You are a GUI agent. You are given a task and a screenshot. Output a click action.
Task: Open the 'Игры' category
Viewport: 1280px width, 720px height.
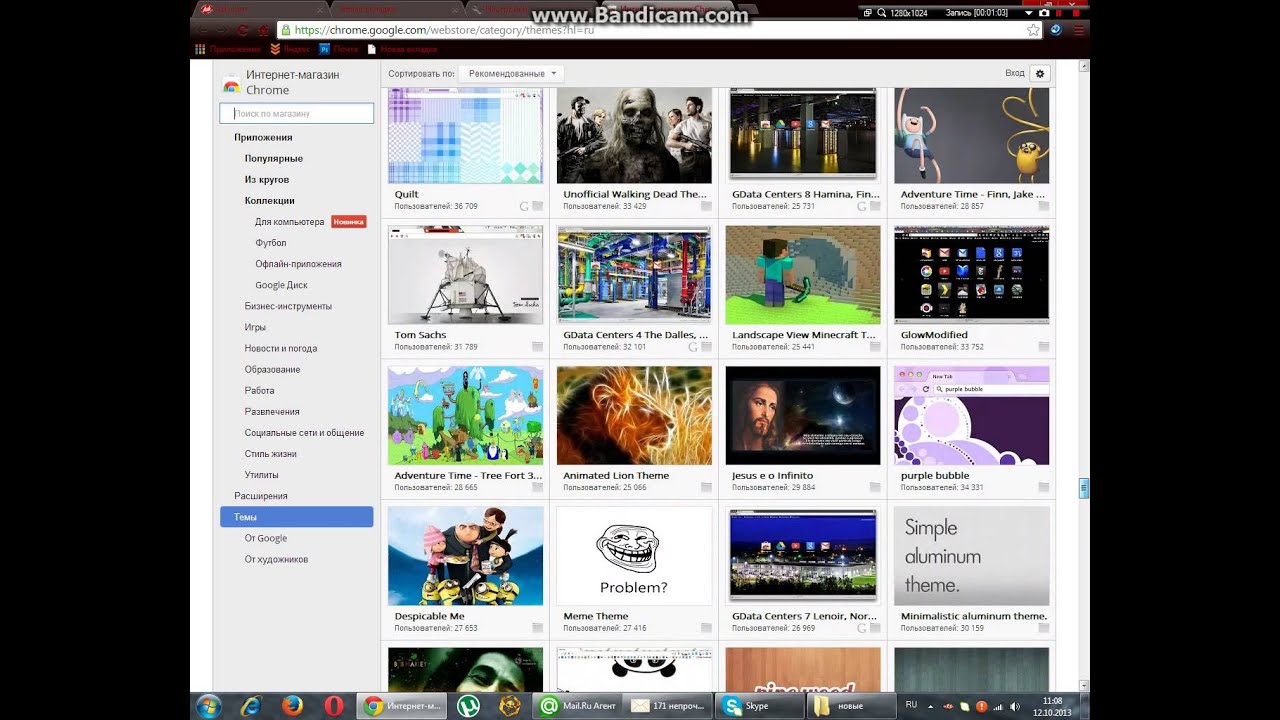pyautogui.click(x=255, y=327)
